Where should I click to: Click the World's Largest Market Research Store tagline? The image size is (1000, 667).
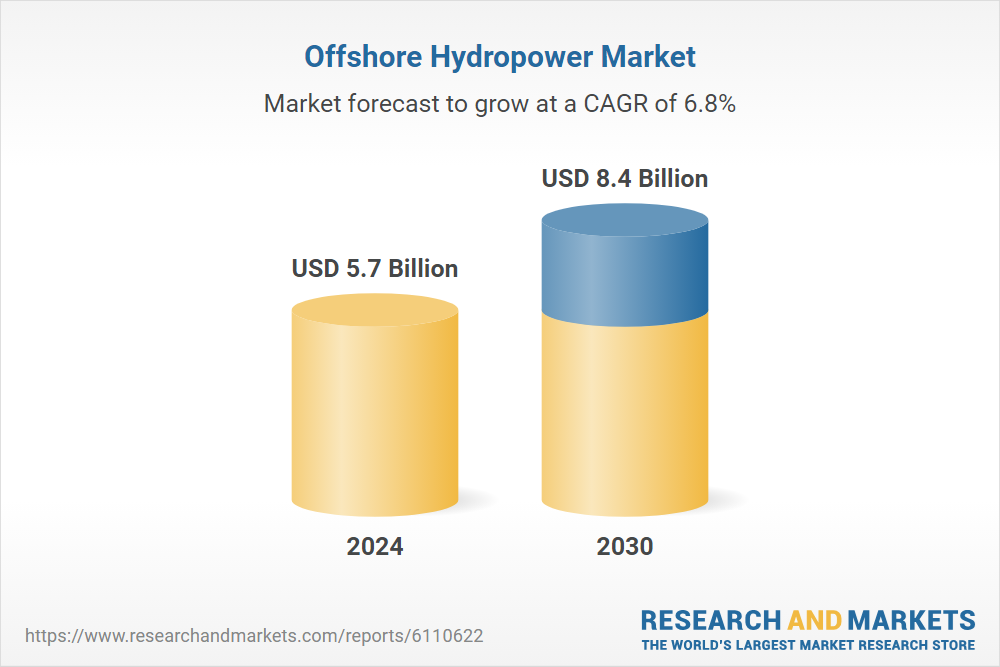click(807, 645)
